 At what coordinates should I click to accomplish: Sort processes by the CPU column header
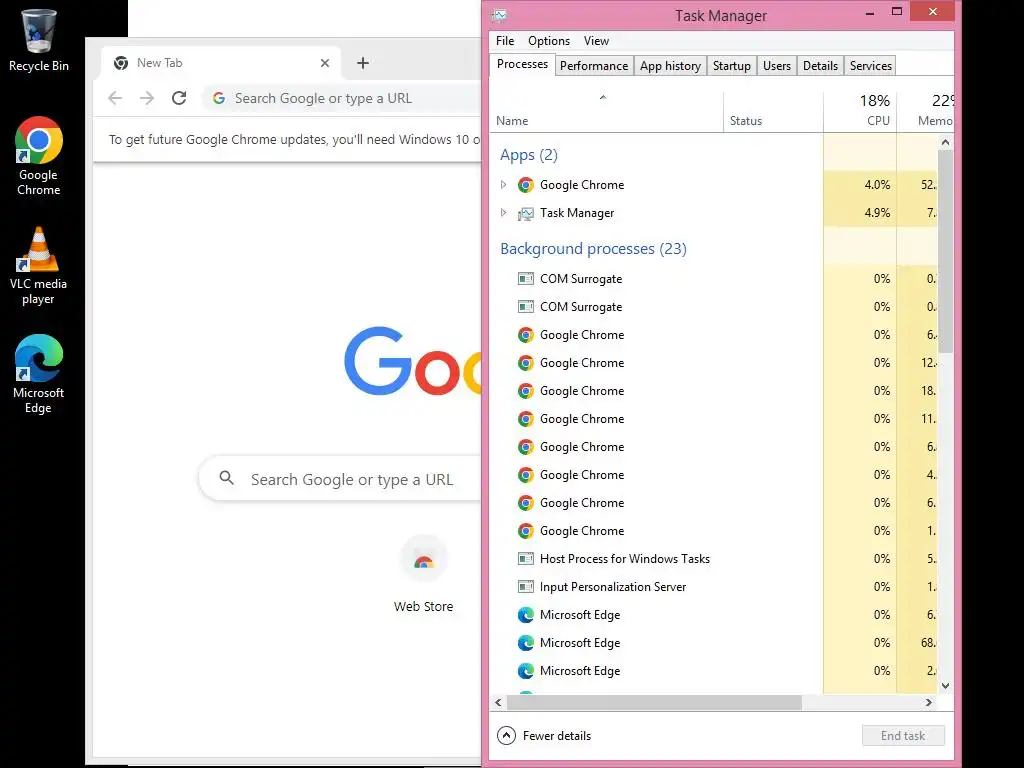(860, 111)
